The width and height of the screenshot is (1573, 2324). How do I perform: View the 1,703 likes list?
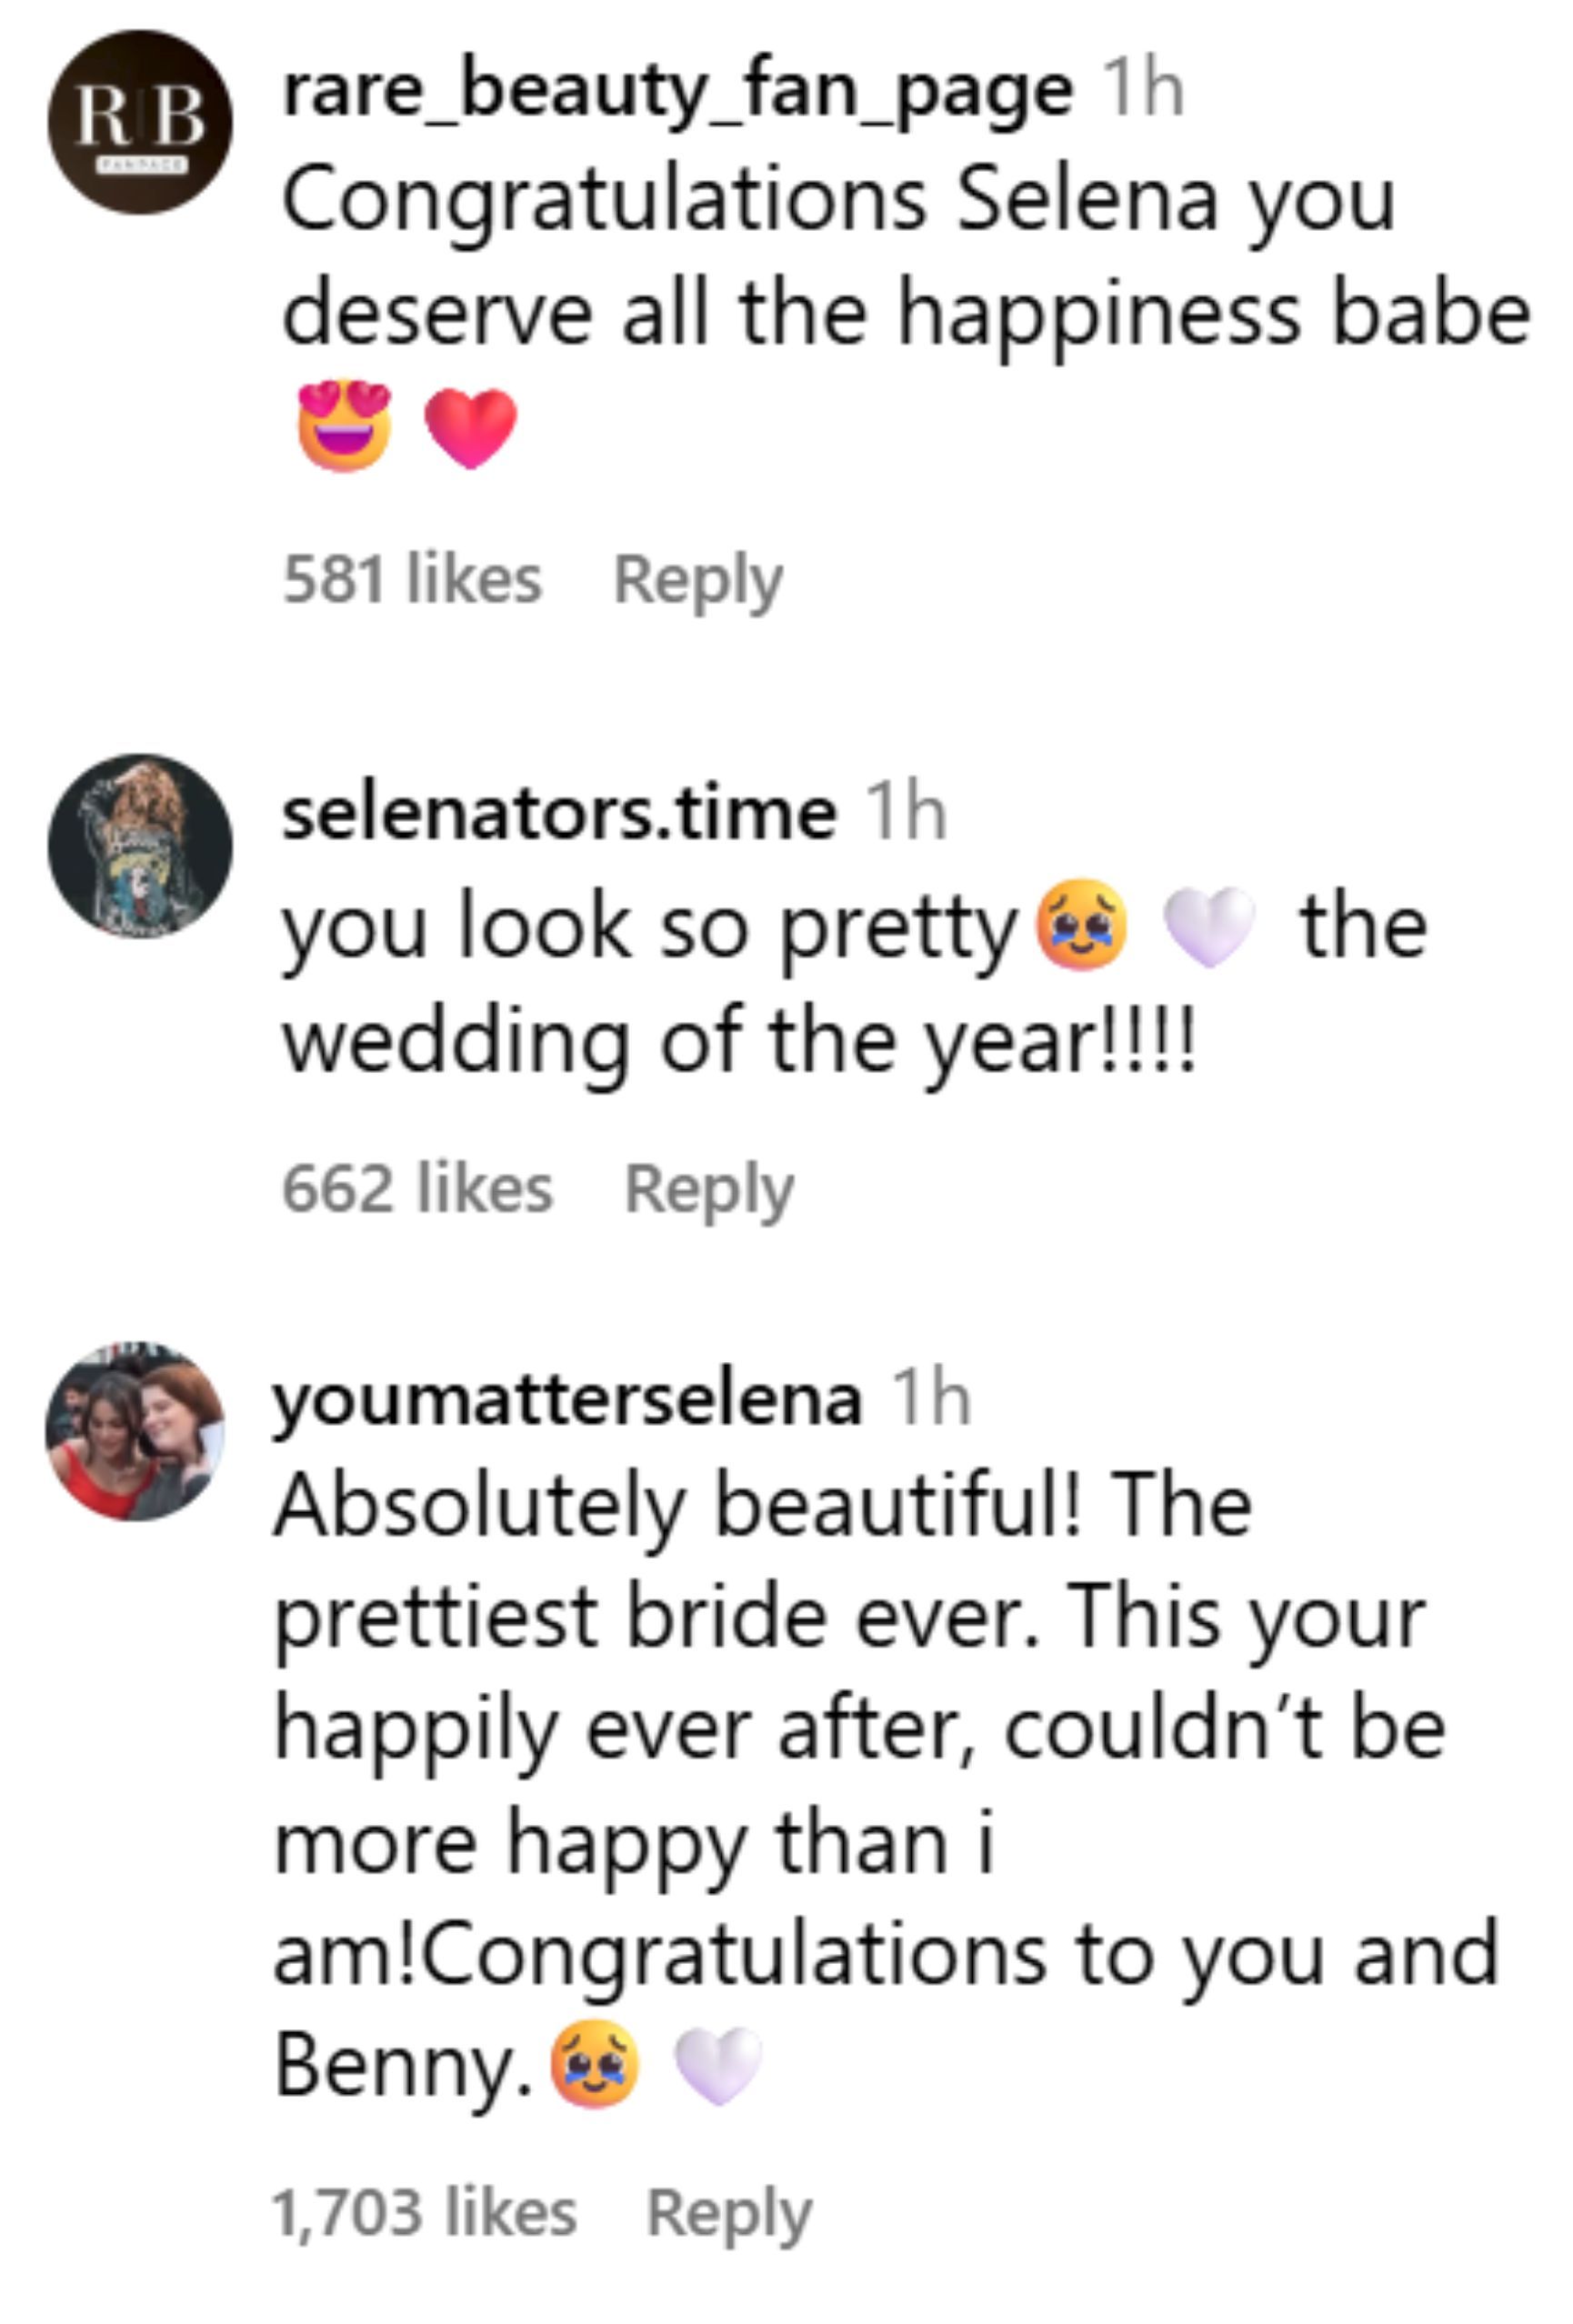coord(424,2213)
